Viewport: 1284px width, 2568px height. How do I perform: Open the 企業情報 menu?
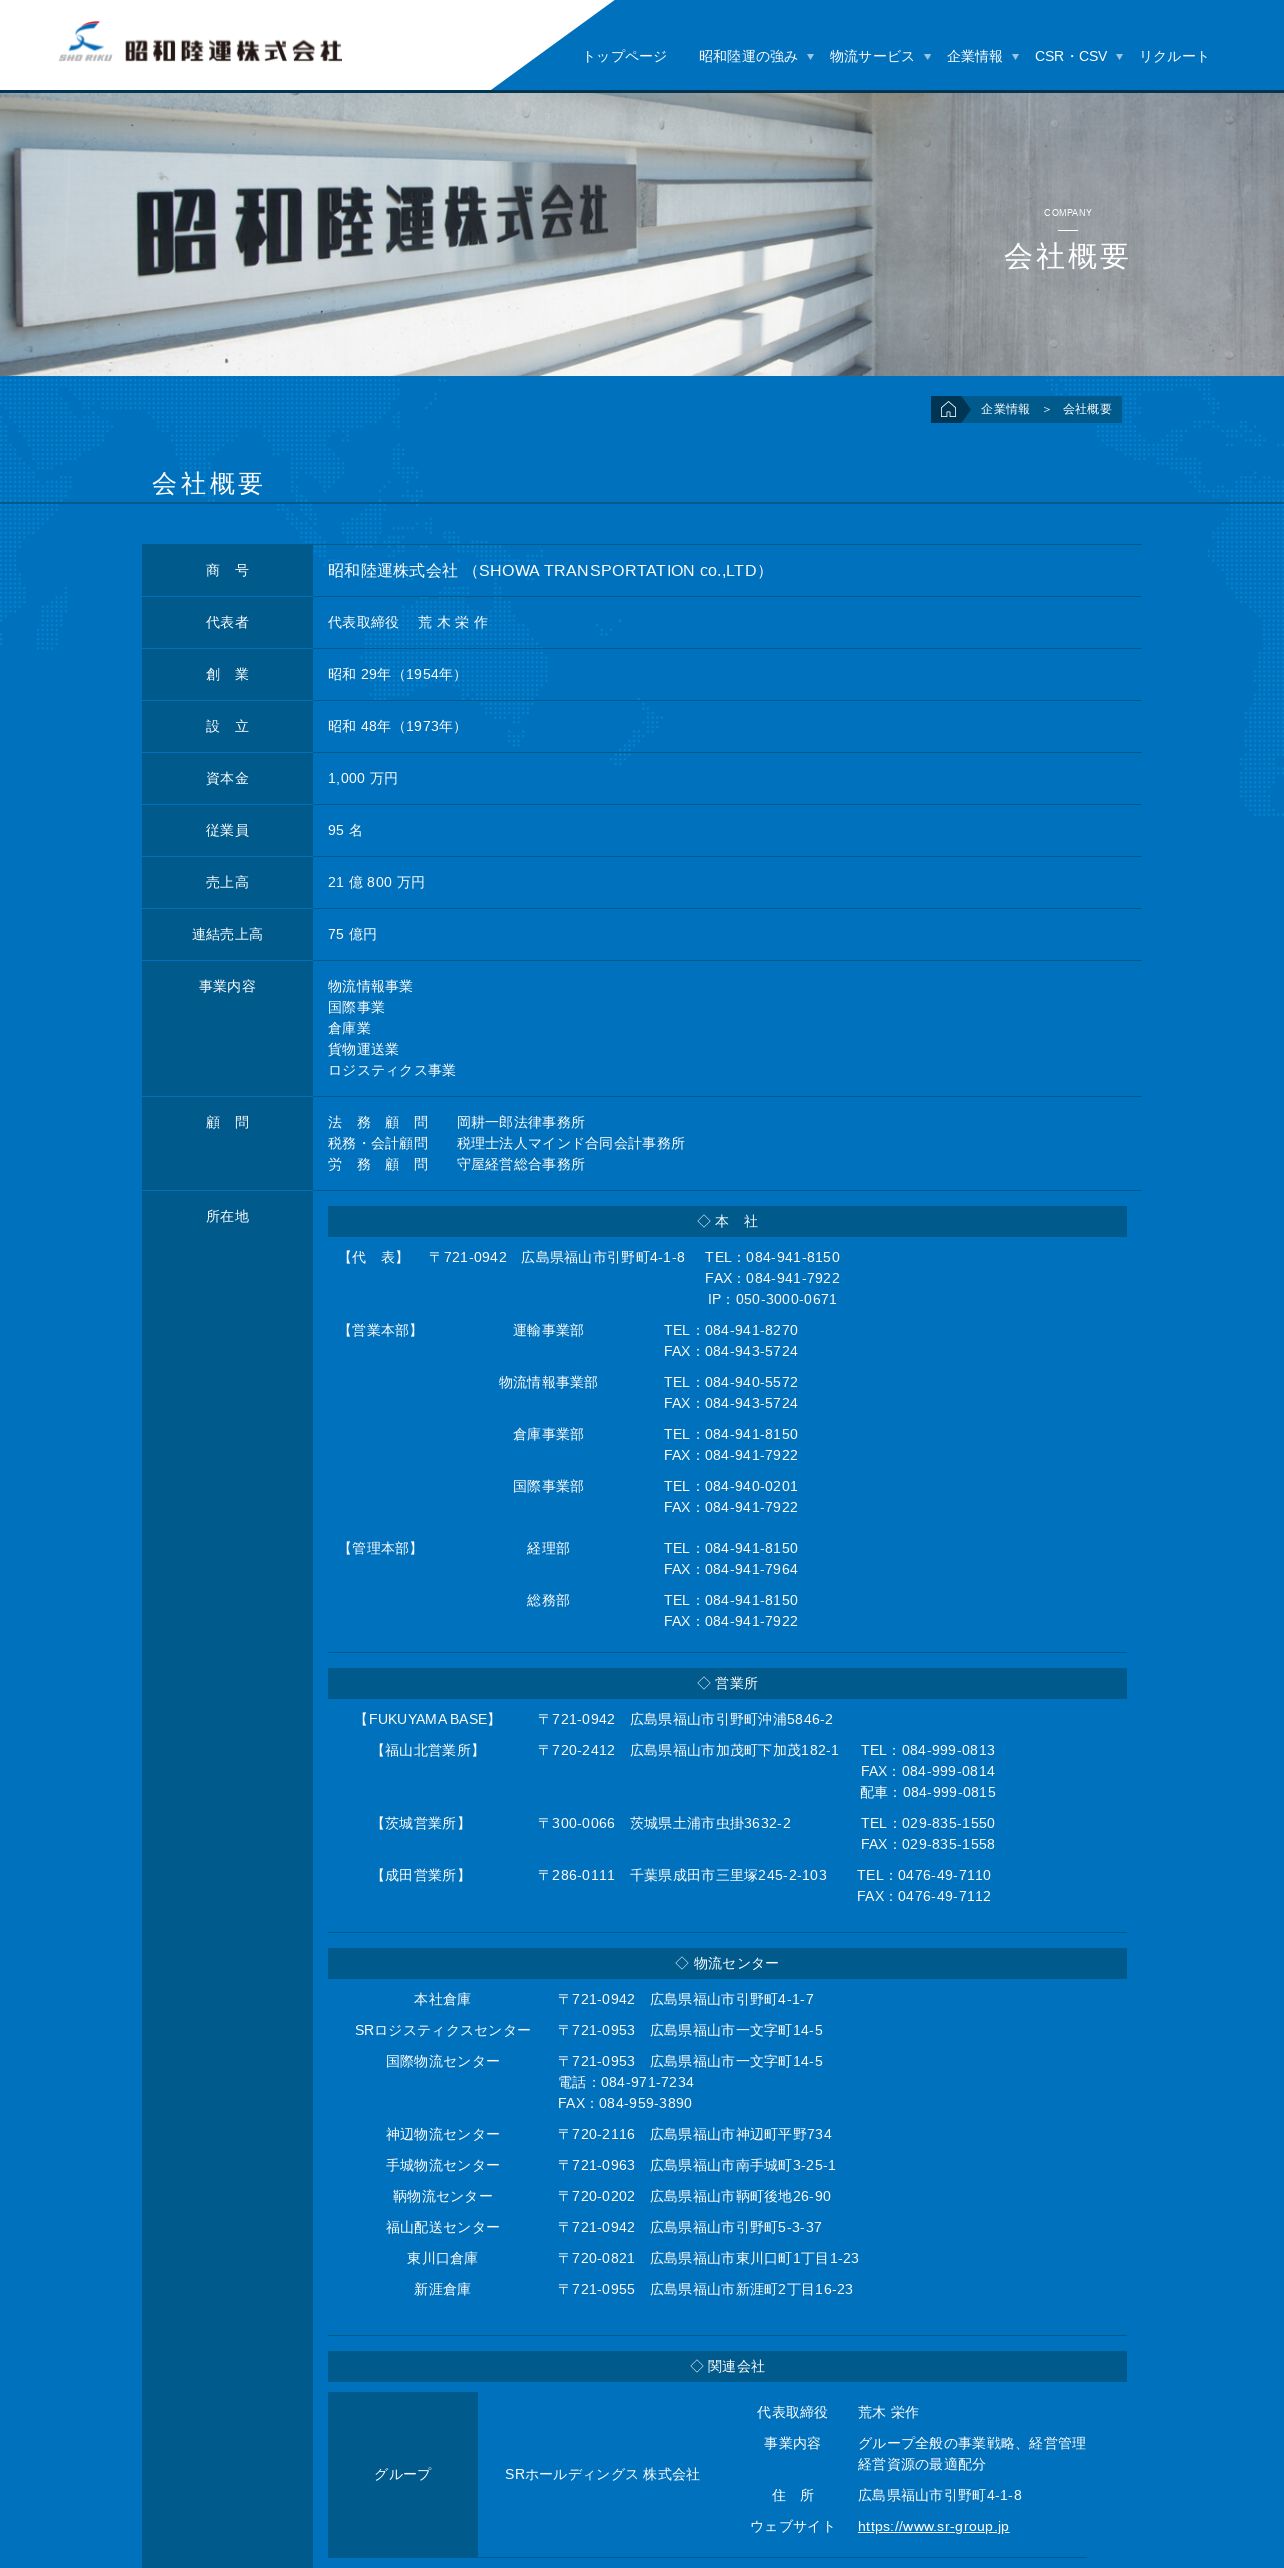(975, 56)
